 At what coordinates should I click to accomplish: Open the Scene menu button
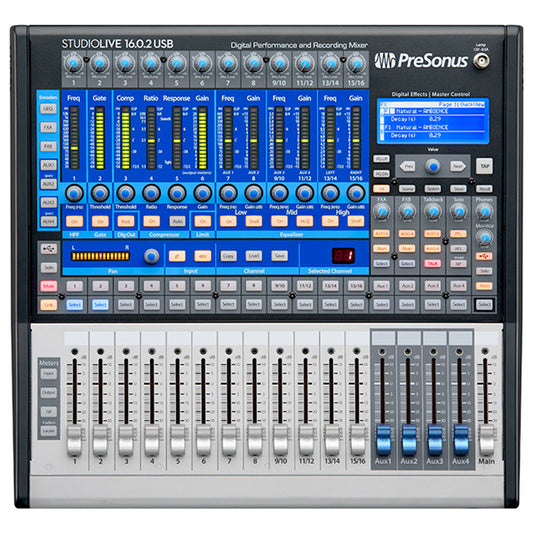(x=407, y=188)
